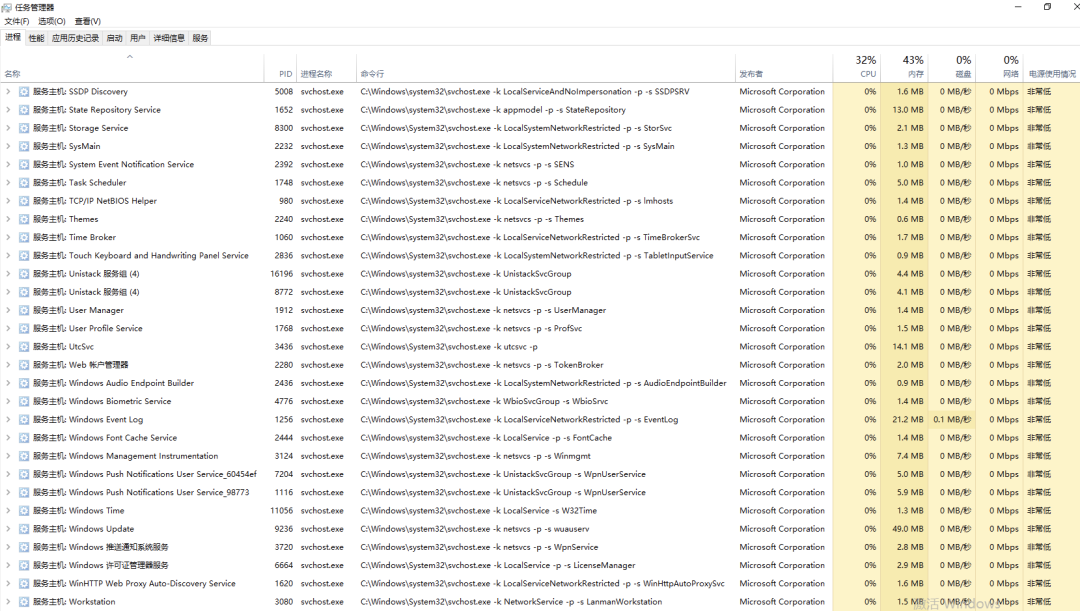Click the Task Scheduler service host icon
The width and height of the screenshot is (1080, 611).
click(x=24, y=183)
